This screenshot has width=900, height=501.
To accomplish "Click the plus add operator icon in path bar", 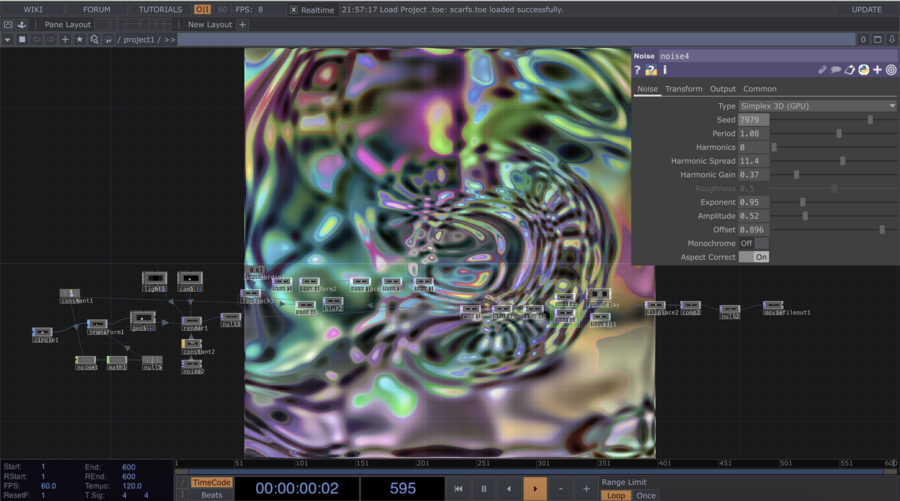I will pos(65,40).
